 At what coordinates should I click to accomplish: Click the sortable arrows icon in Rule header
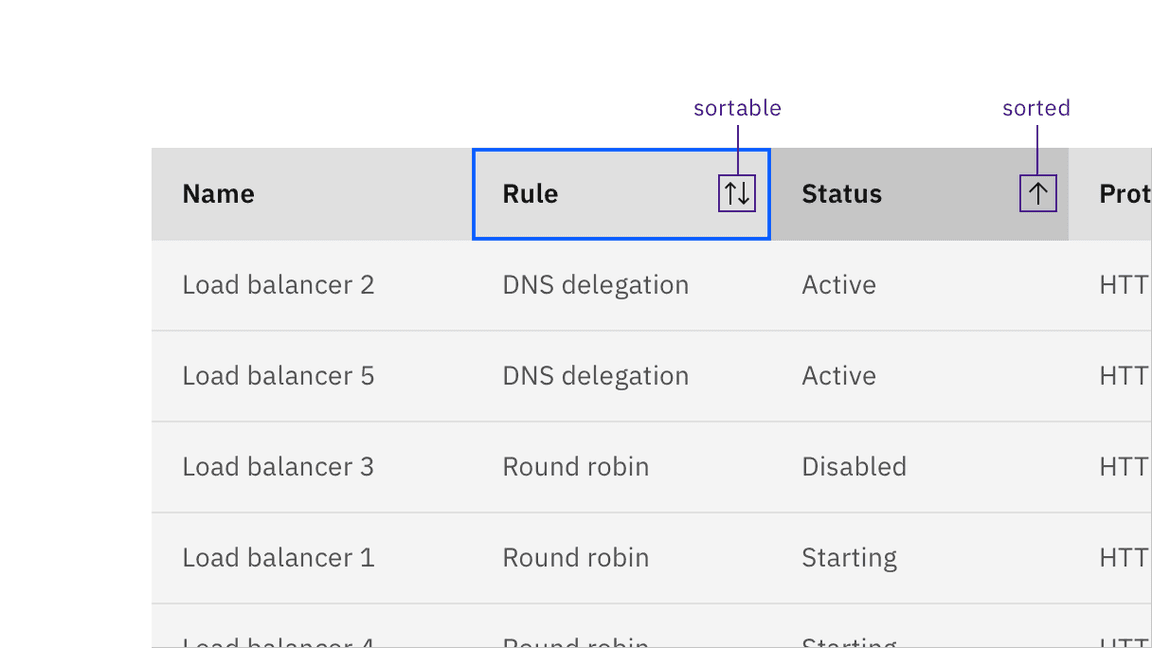click(x=737, y=194)
